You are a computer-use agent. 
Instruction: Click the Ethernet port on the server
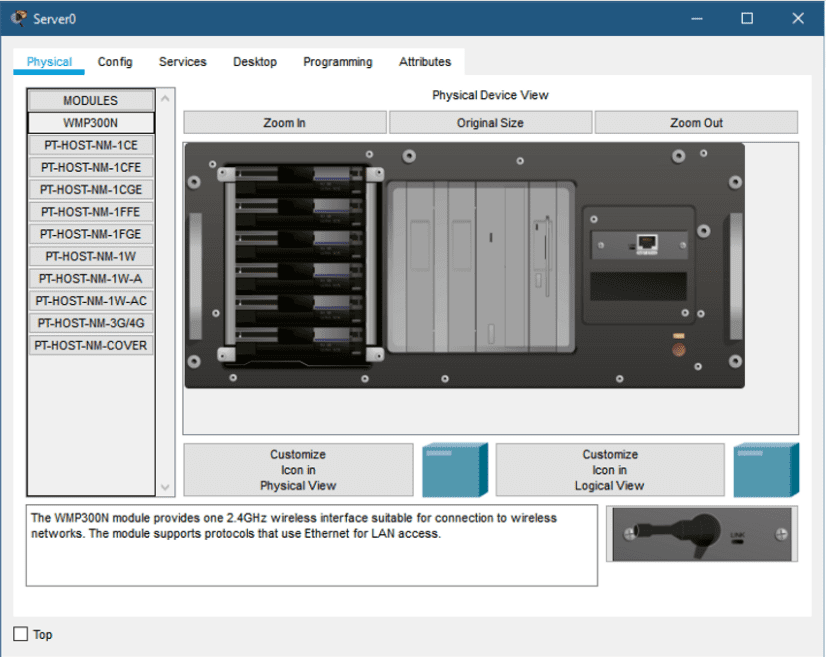(647, 243)
